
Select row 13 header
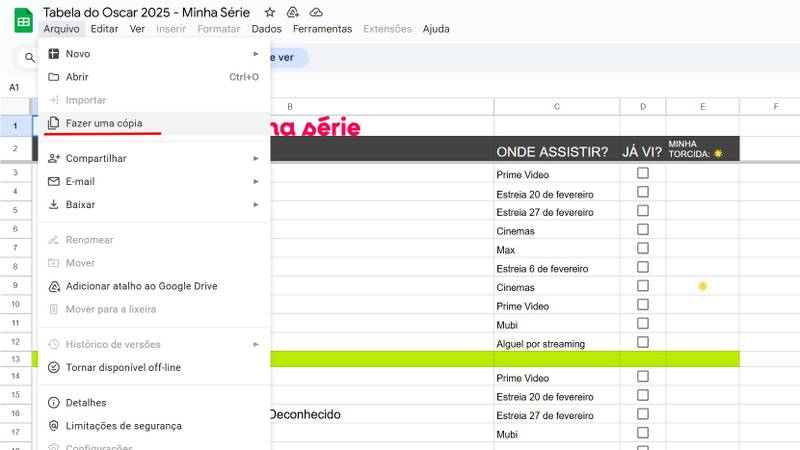[15, 359]
